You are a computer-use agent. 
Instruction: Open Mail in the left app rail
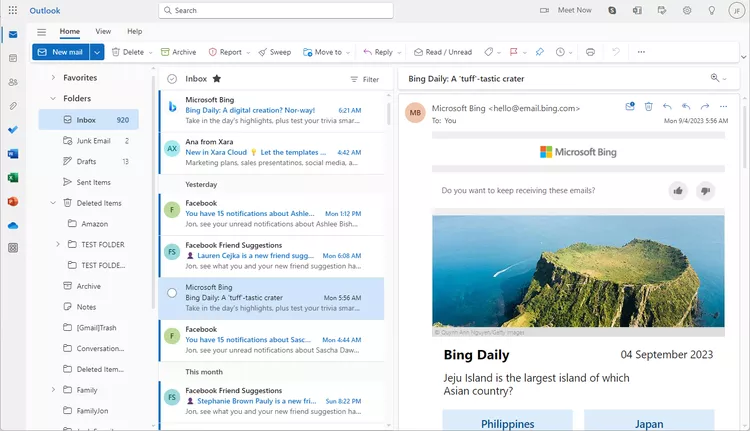[x=13, y=34]
